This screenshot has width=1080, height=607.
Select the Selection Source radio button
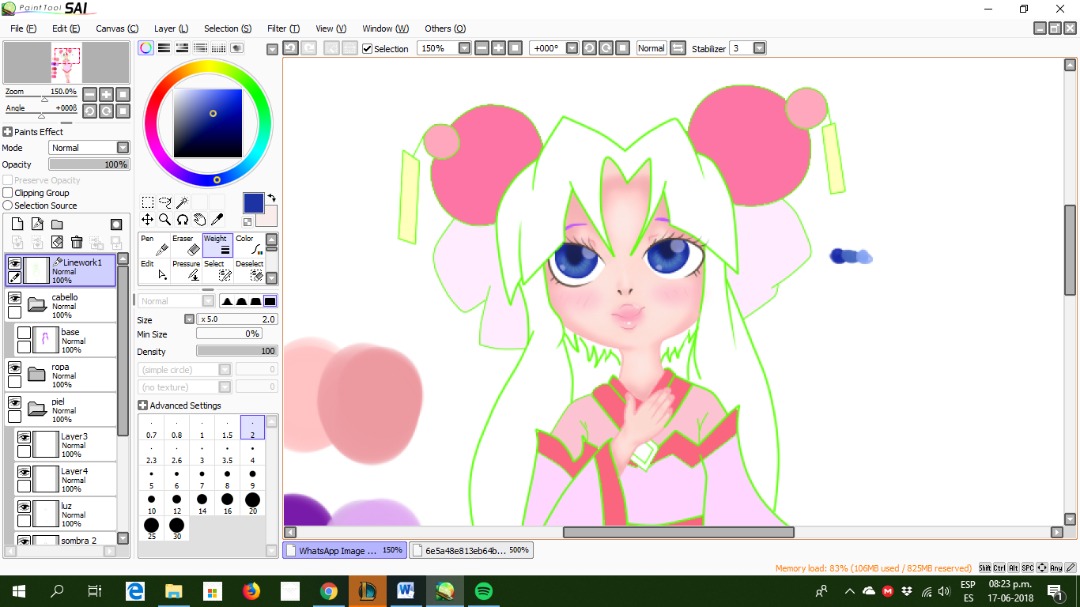tap(8, 205)
